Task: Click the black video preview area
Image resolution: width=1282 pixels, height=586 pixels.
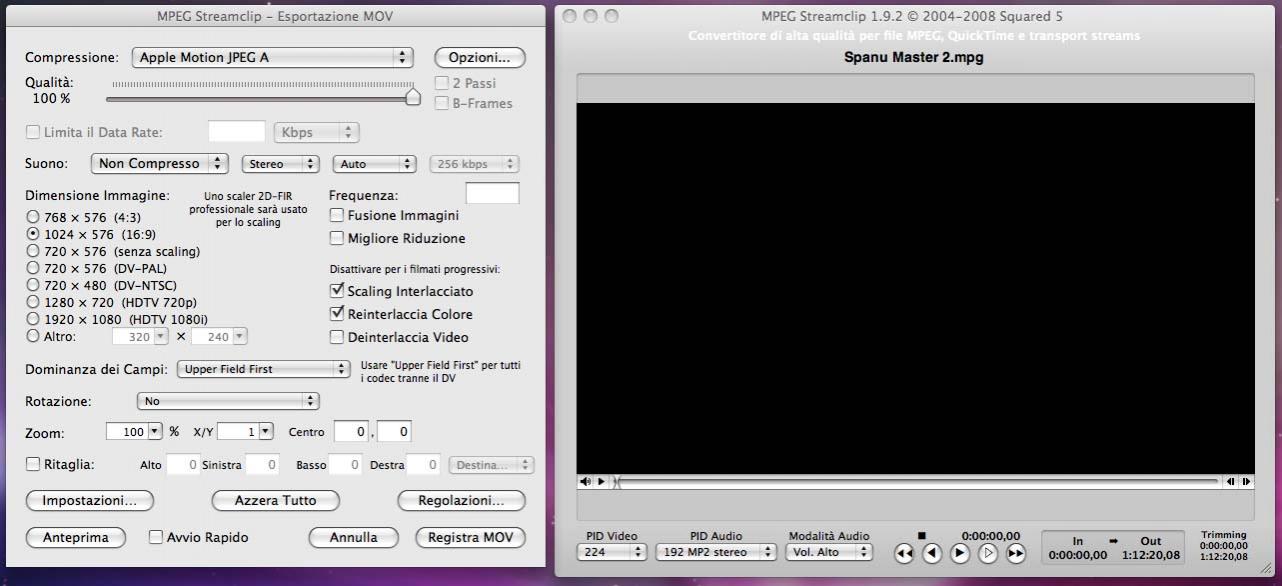Action: point(915,288)
